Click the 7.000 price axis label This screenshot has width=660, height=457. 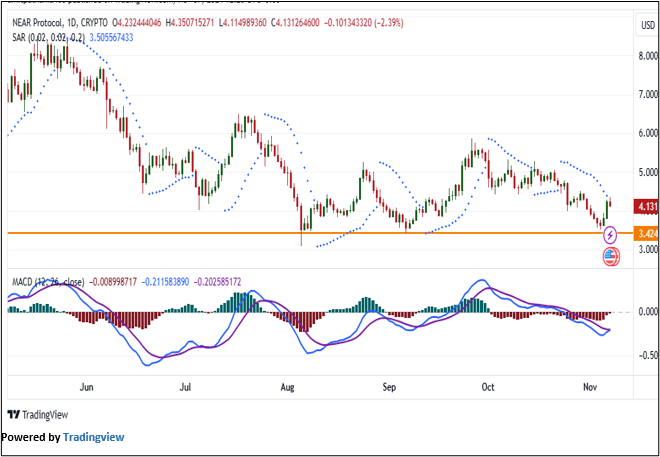pyautogui.click(x=648, y=95)
